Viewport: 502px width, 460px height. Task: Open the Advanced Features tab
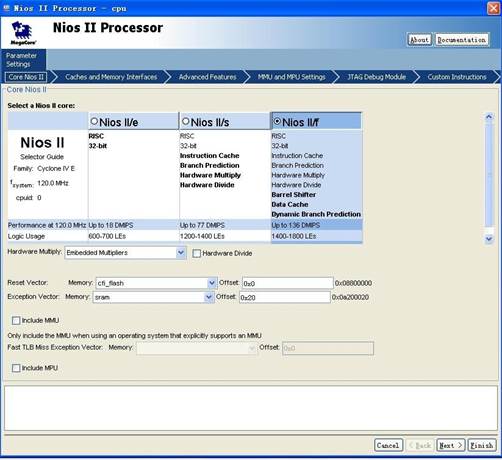pos(207,77)
